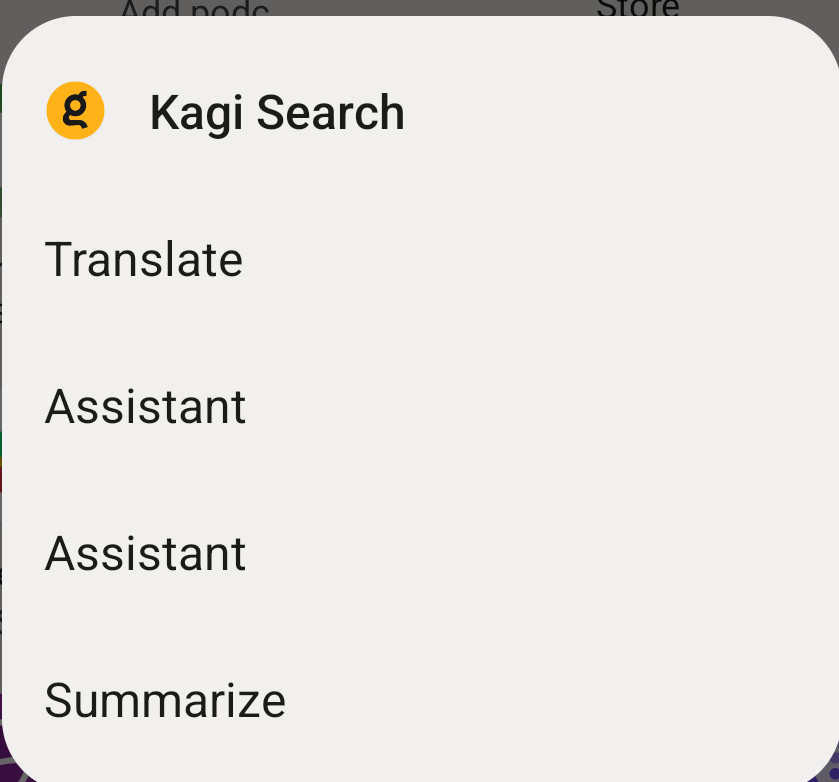Click the Kagi icon beside the Search title

point(75,110)
